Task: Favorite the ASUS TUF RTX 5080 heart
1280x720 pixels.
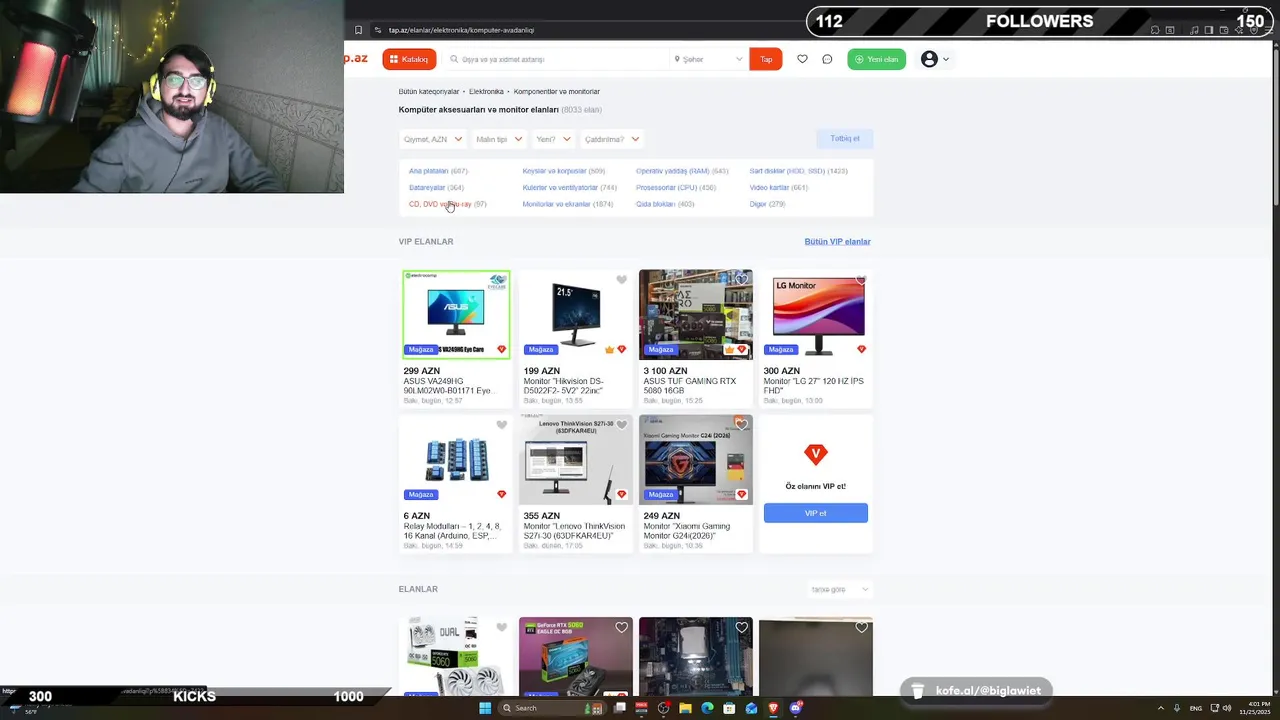Action: pyautogui.click(x=741, y=280)
